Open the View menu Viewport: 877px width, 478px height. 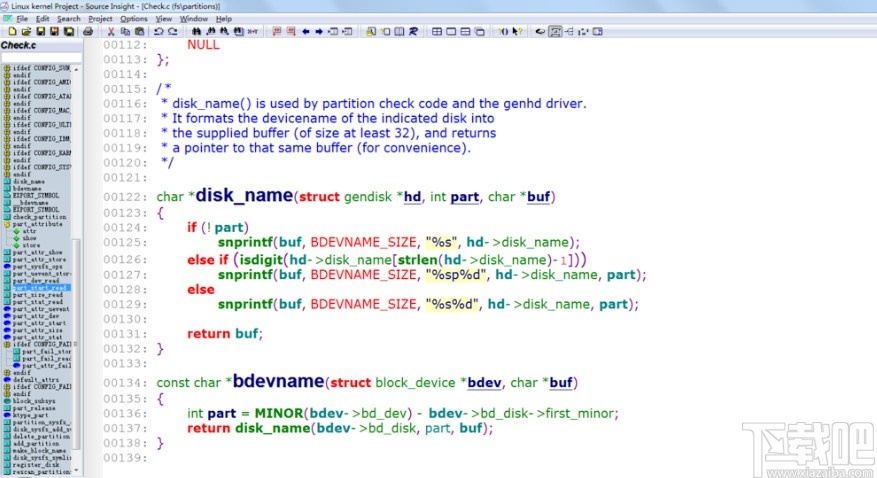pyautogui.click(x=163, y=18)
